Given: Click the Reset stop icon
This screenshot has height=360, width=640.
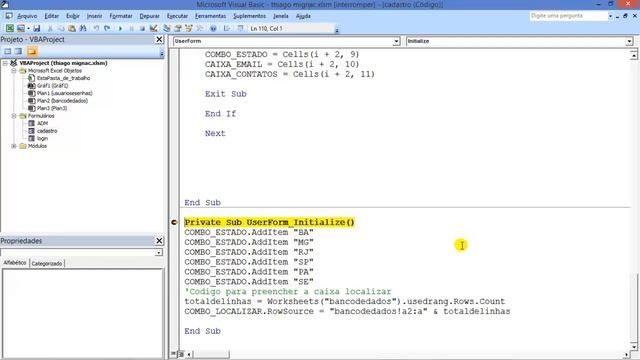Looking at the screenshot, I should pos(142,29).
